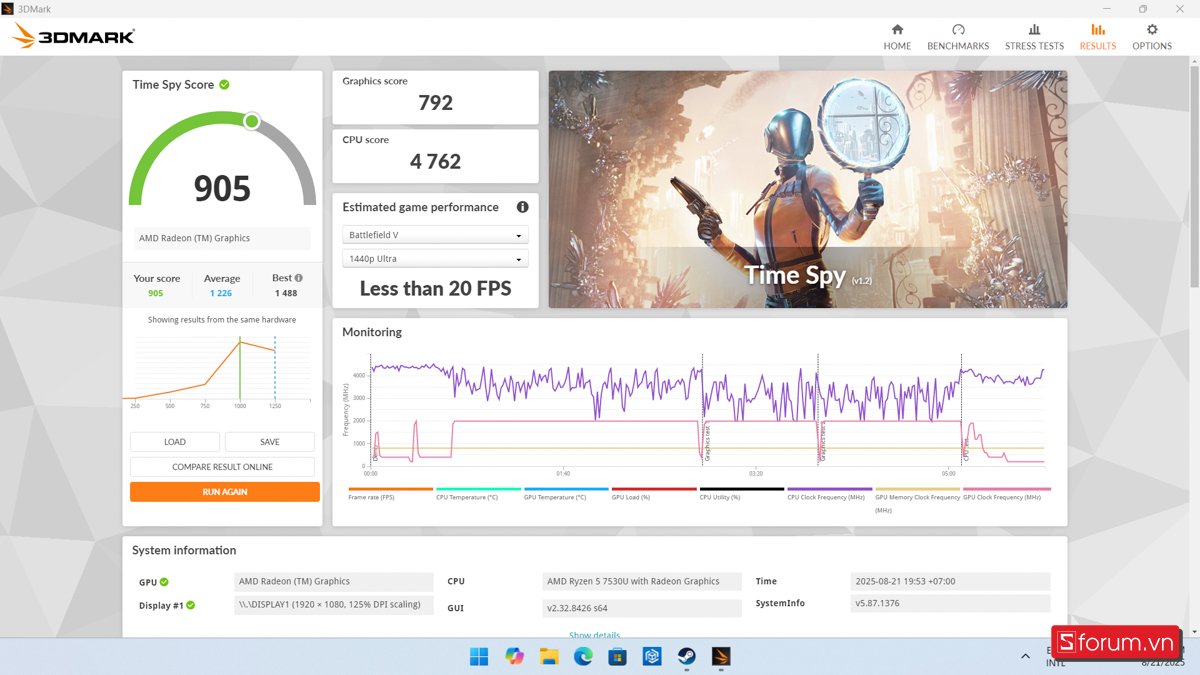This screenshot has height=675, width=1200.
Task: Open the Benchmarks tab
Action: coord(958,37)
